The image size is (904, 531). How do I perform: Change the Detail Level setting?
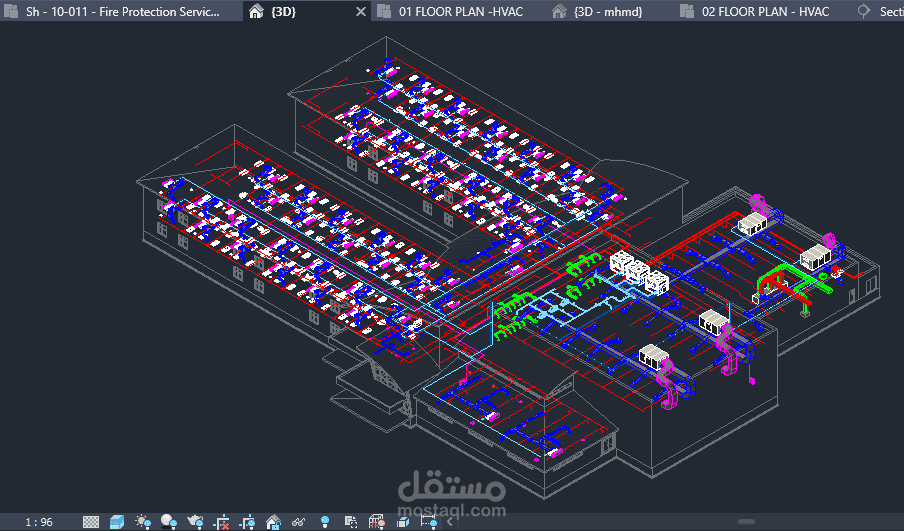coord(91,522)
